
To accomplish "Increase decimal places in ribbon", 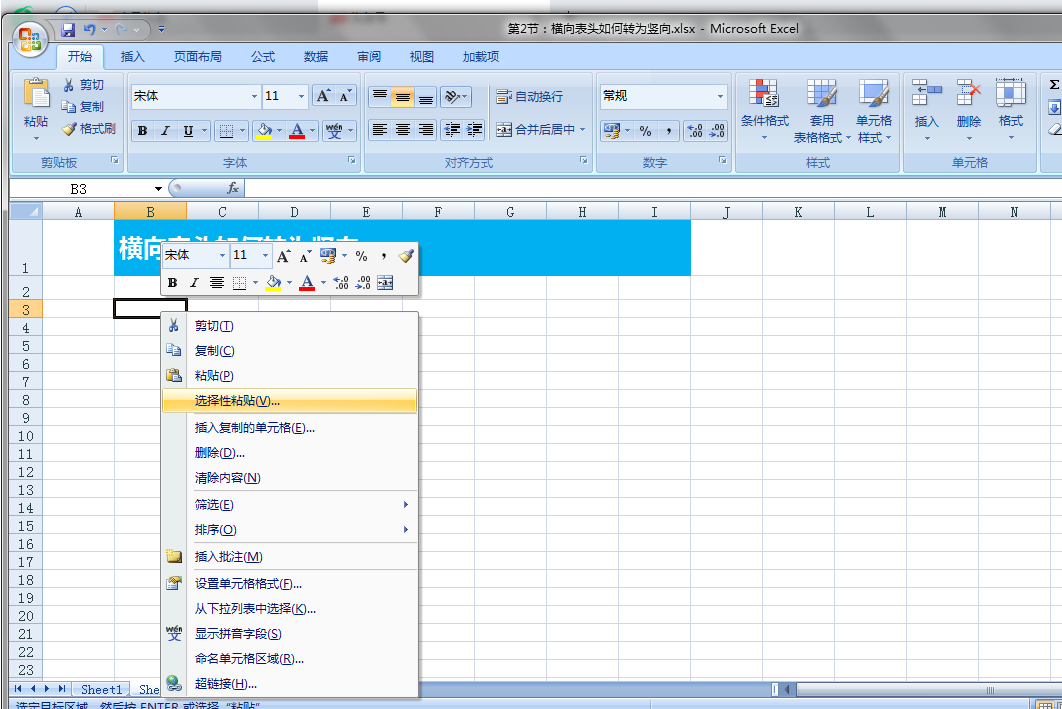I will coord(695,131).
